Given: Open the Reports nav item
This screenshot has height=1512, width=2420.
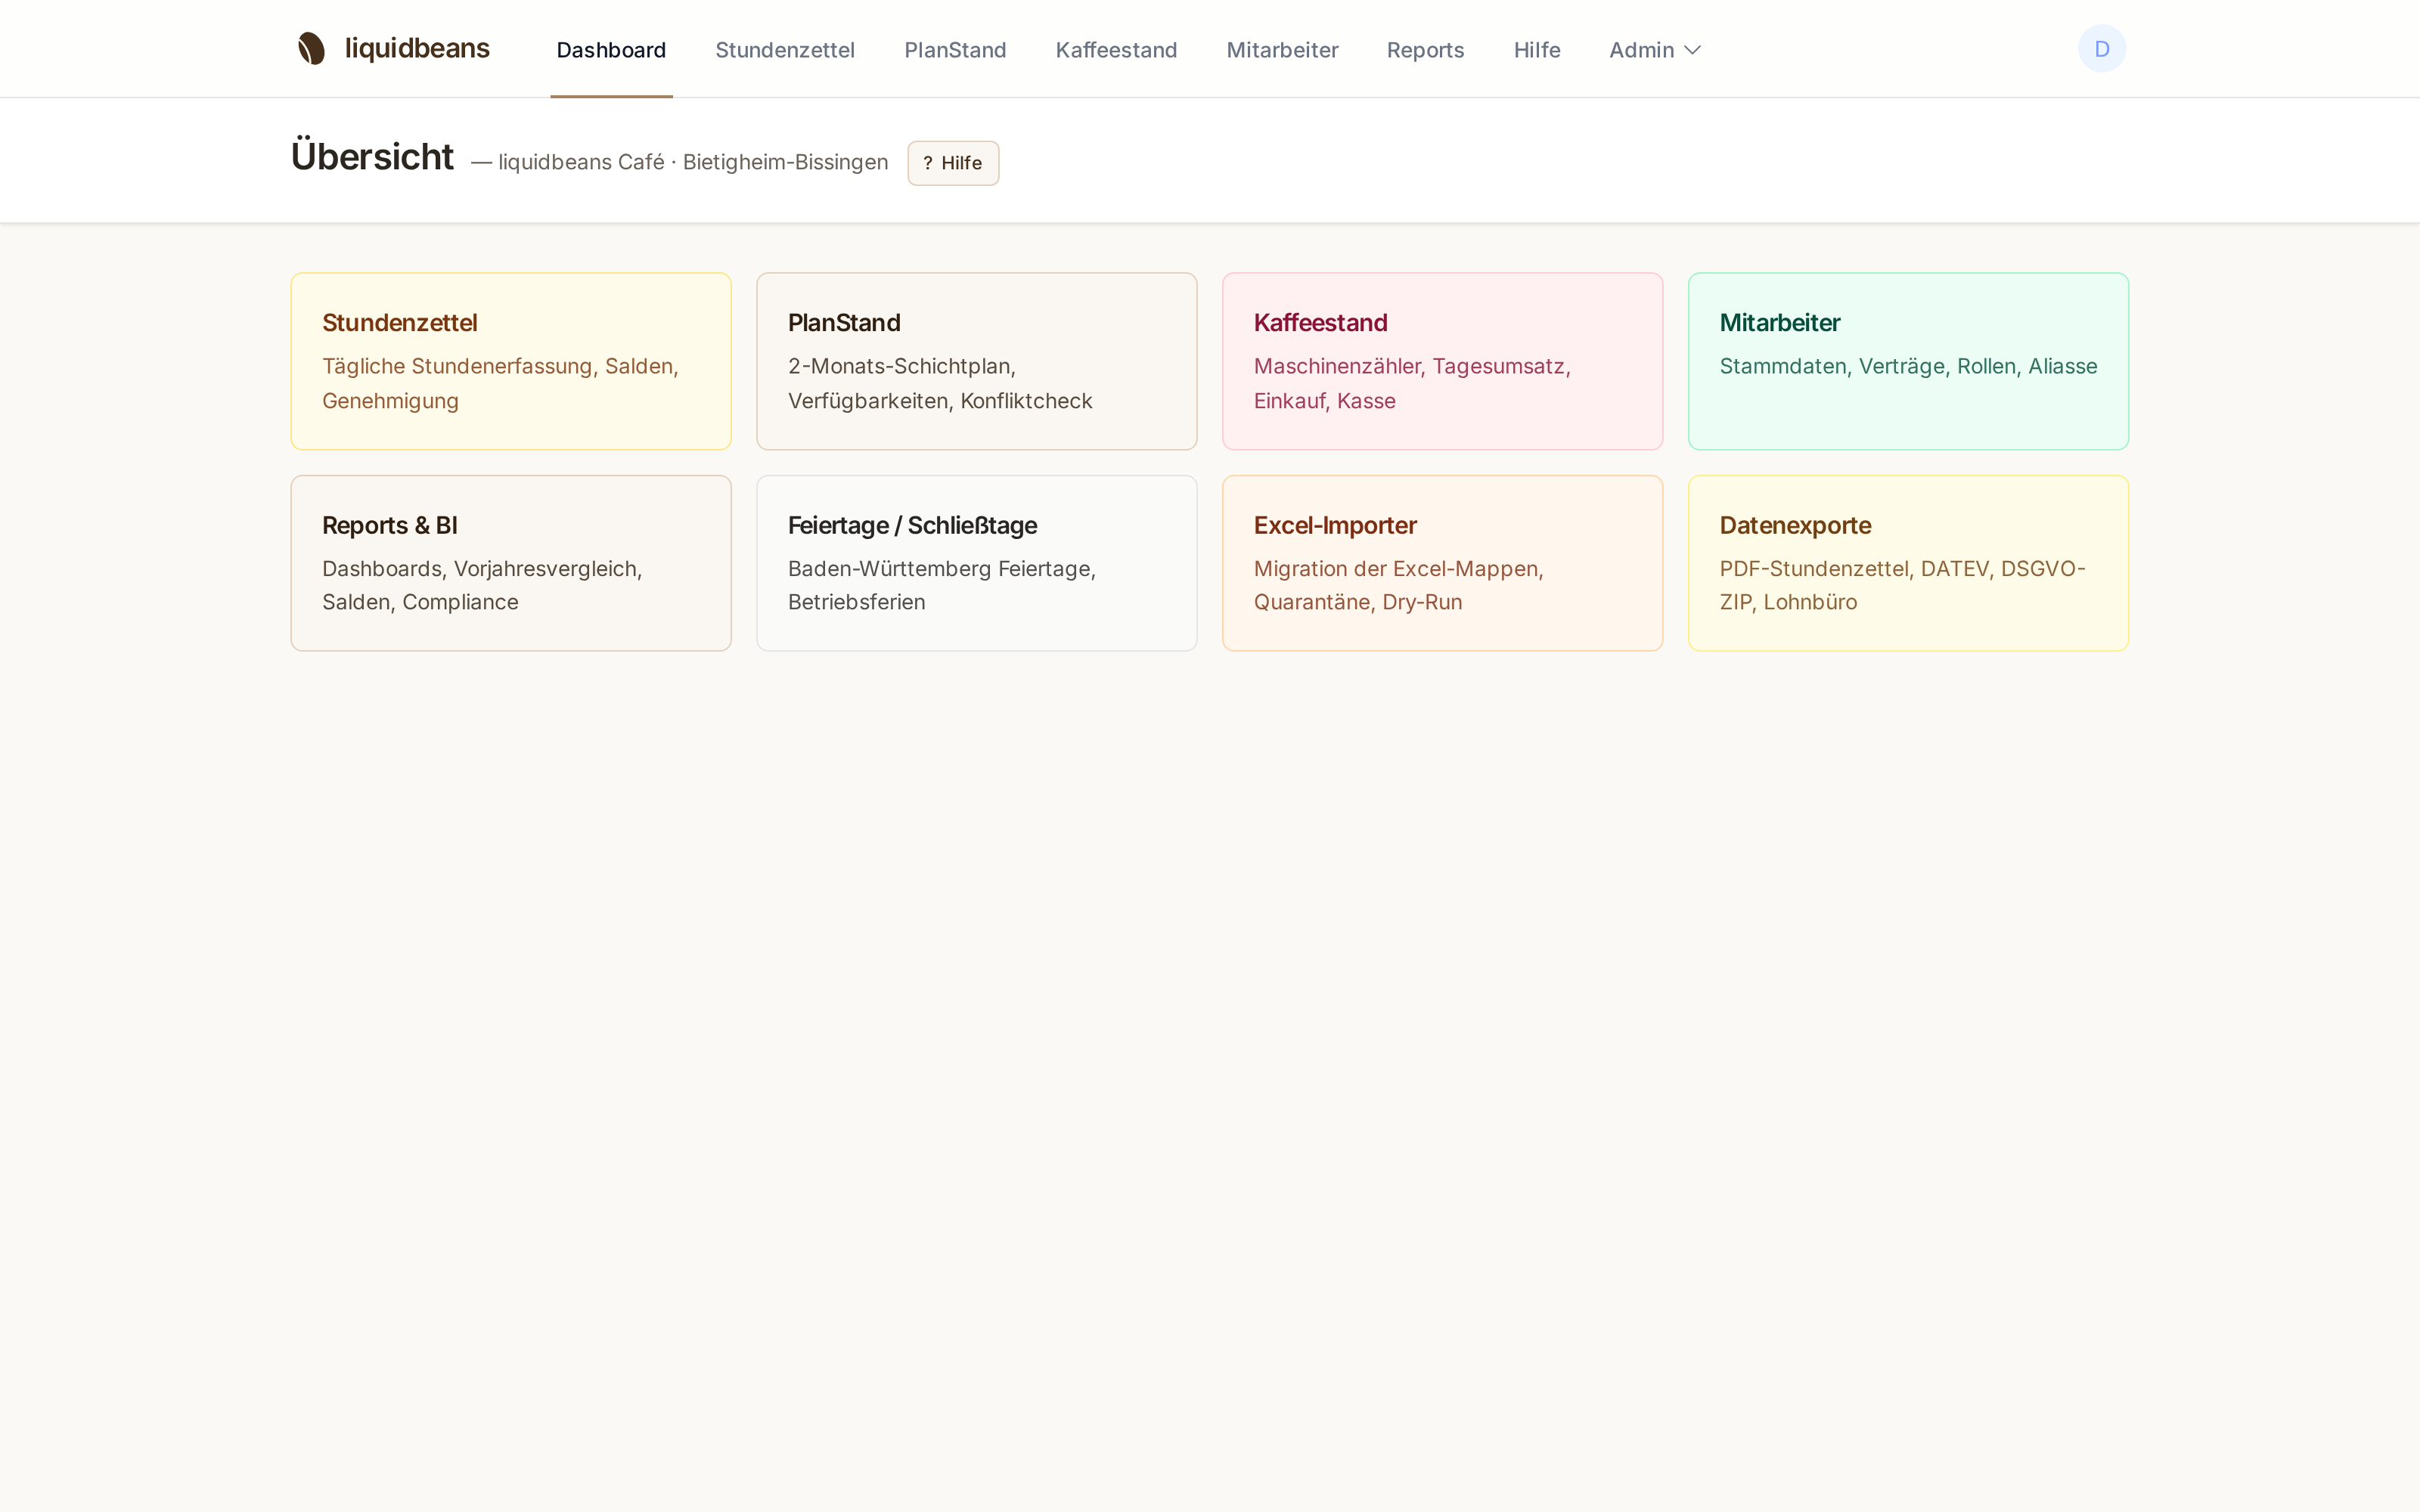Looking at the screenshot, I should [x=1425, y=50].
